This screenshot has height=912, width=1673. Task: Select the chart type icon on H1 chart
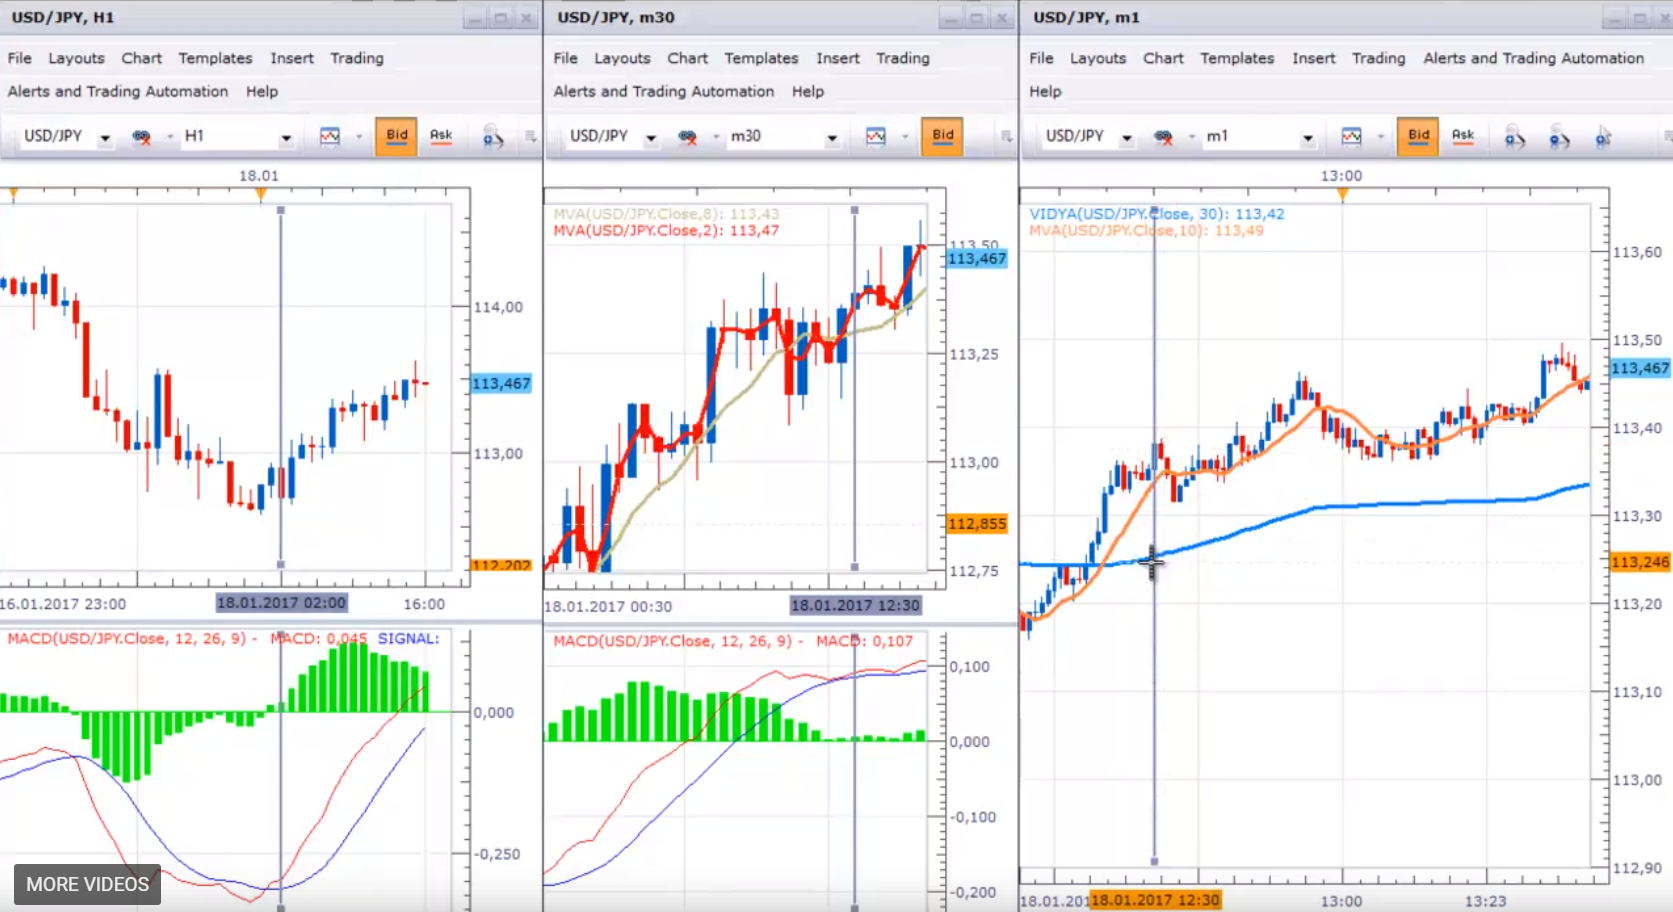coord(330,137)
